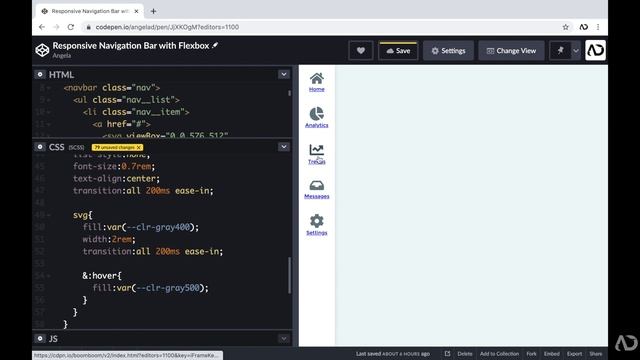Viewport: 640px width, 360px height.
Task: Click the author name Angela
Action: [x=62, y=56]
